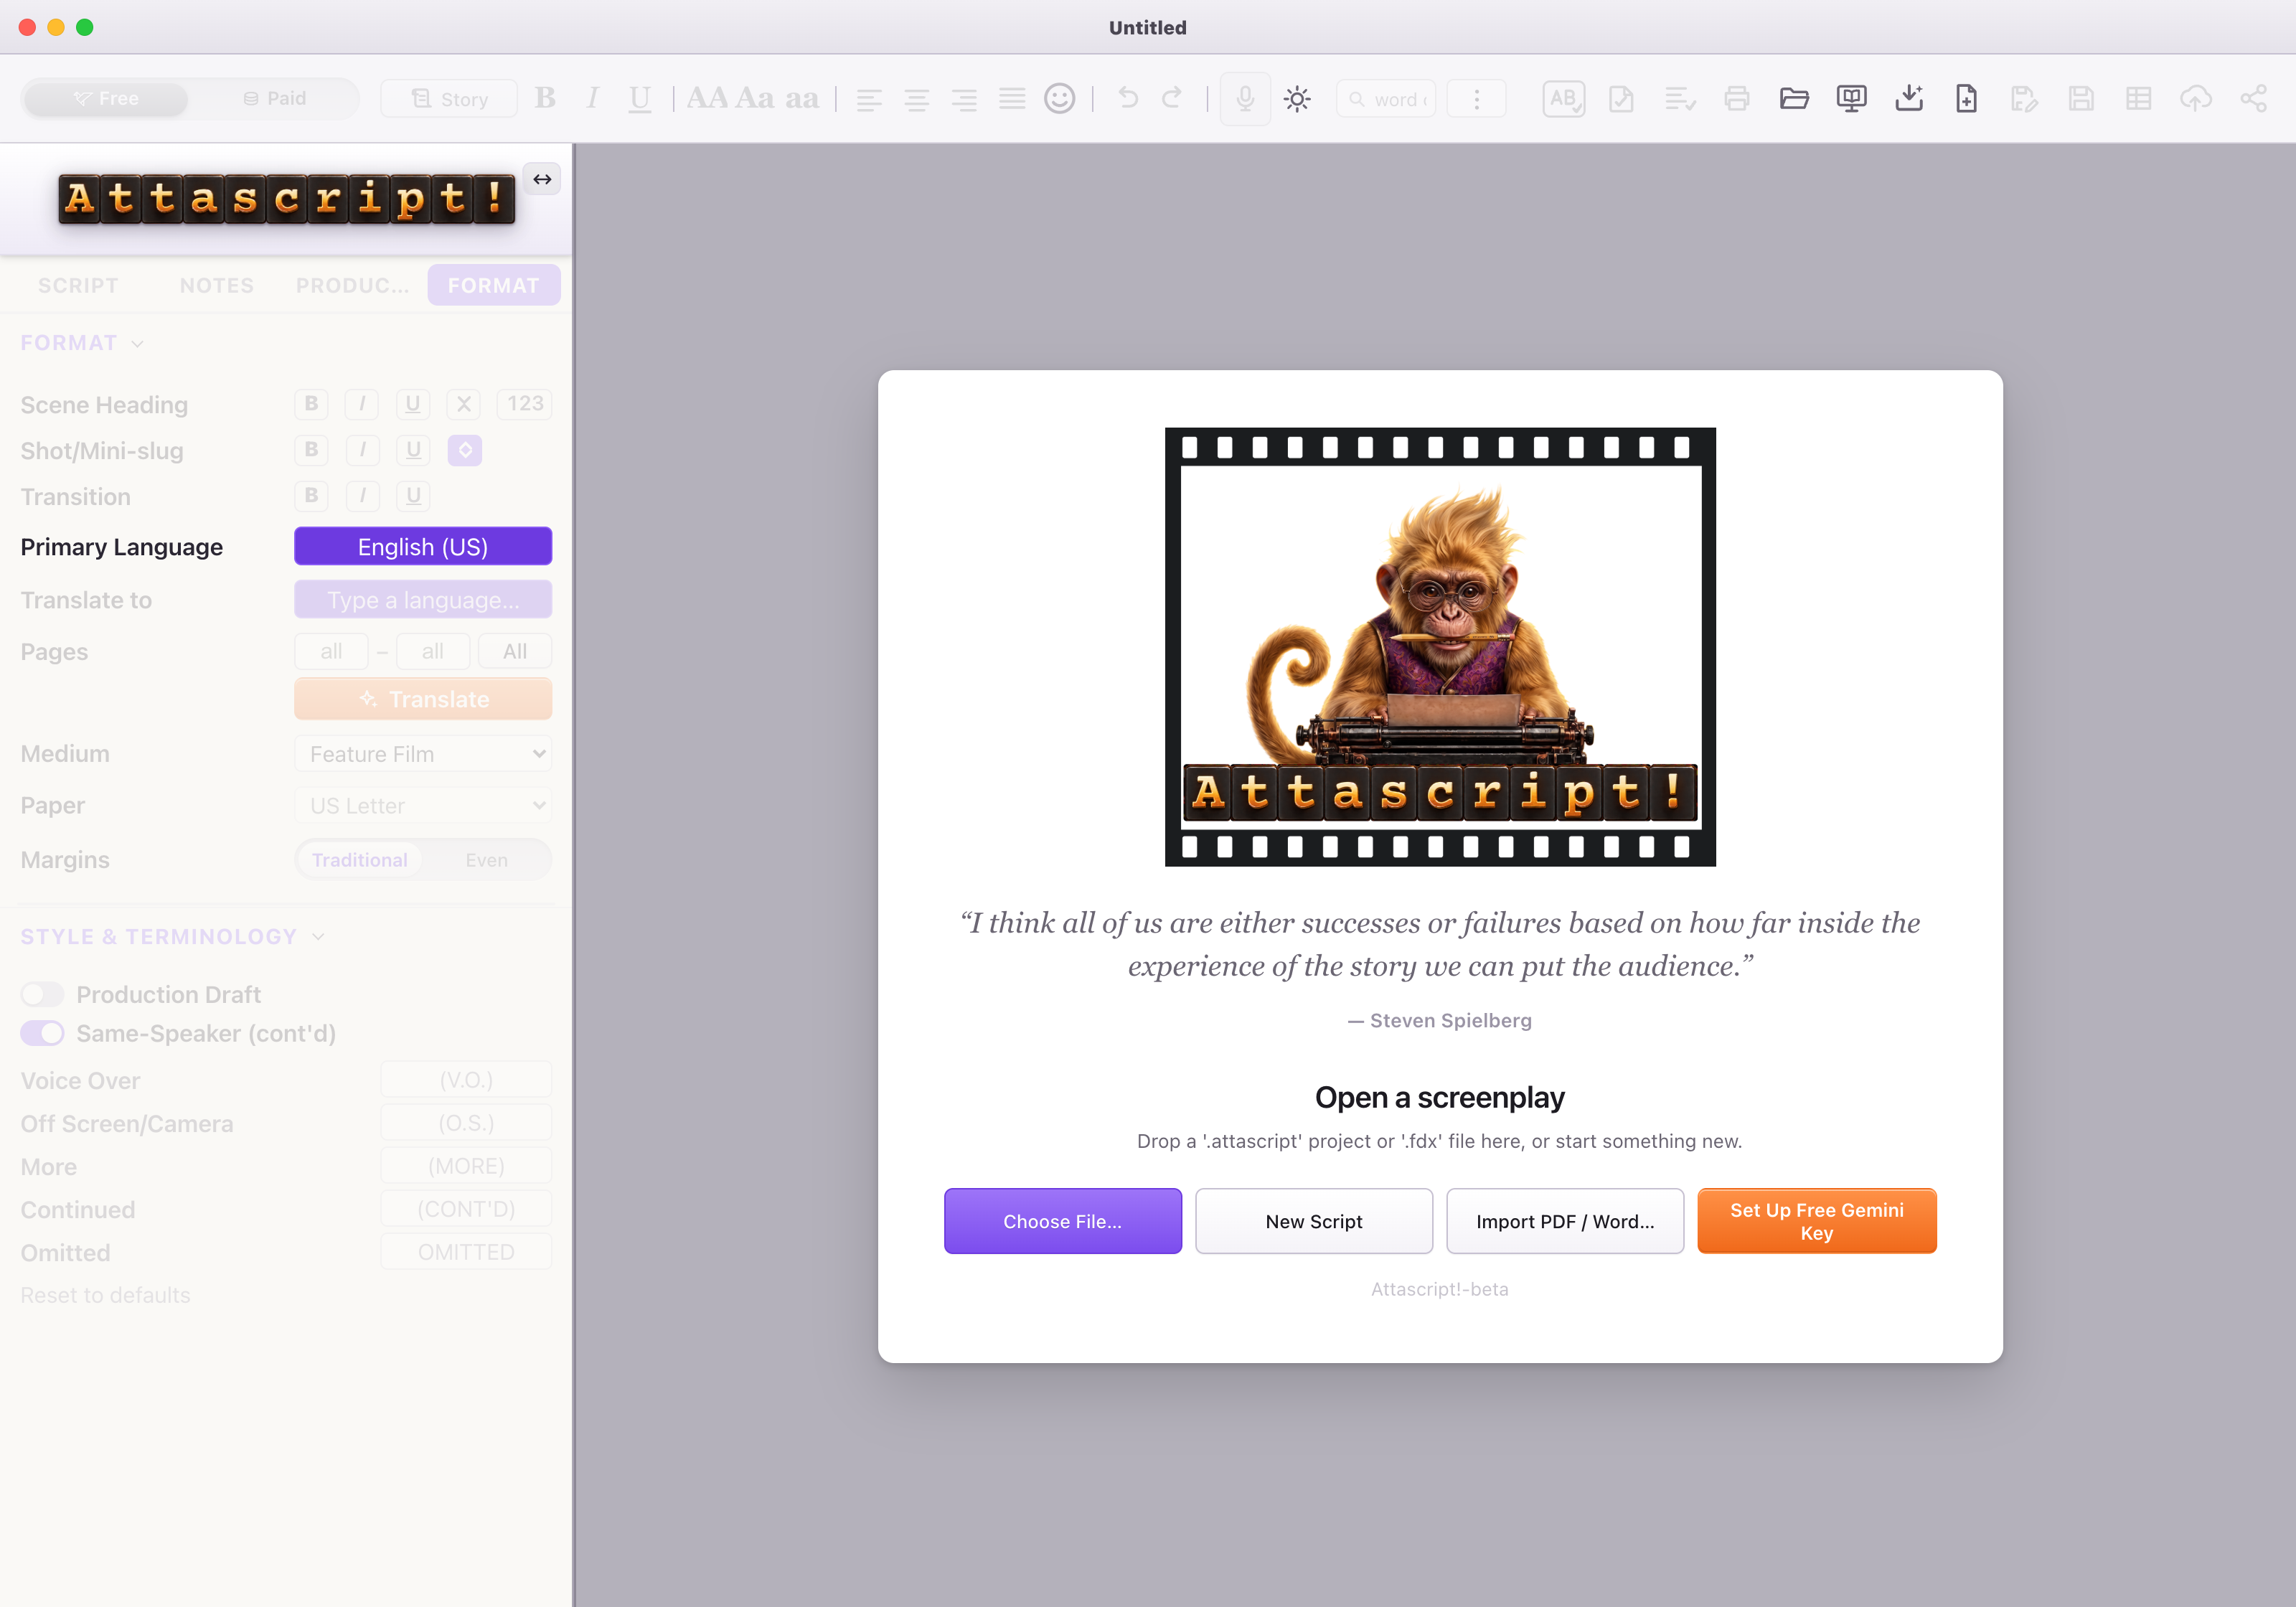
Task: Activate microphone dictation button
Action: pyautogui.click(x=1245, y=98)
